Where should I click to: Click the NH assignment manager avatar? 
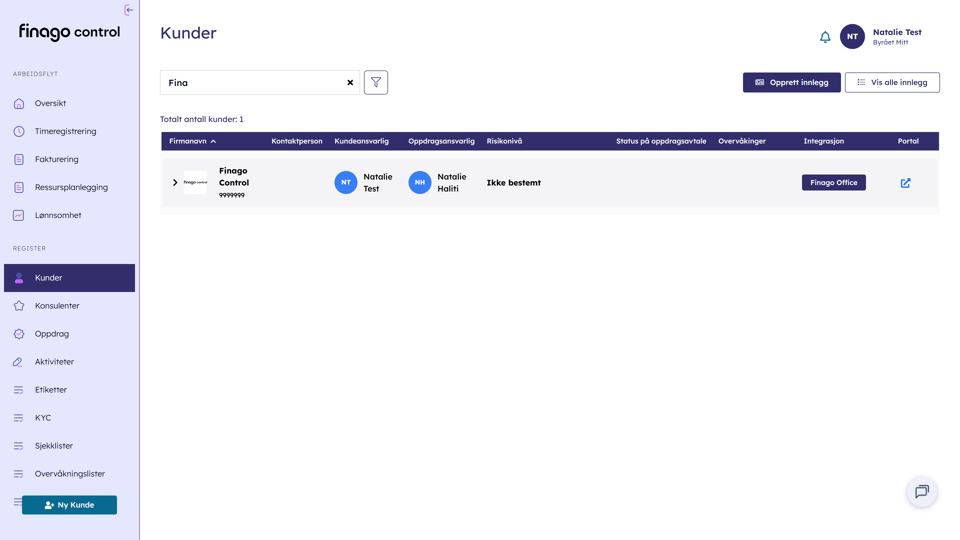pos(420,183)
